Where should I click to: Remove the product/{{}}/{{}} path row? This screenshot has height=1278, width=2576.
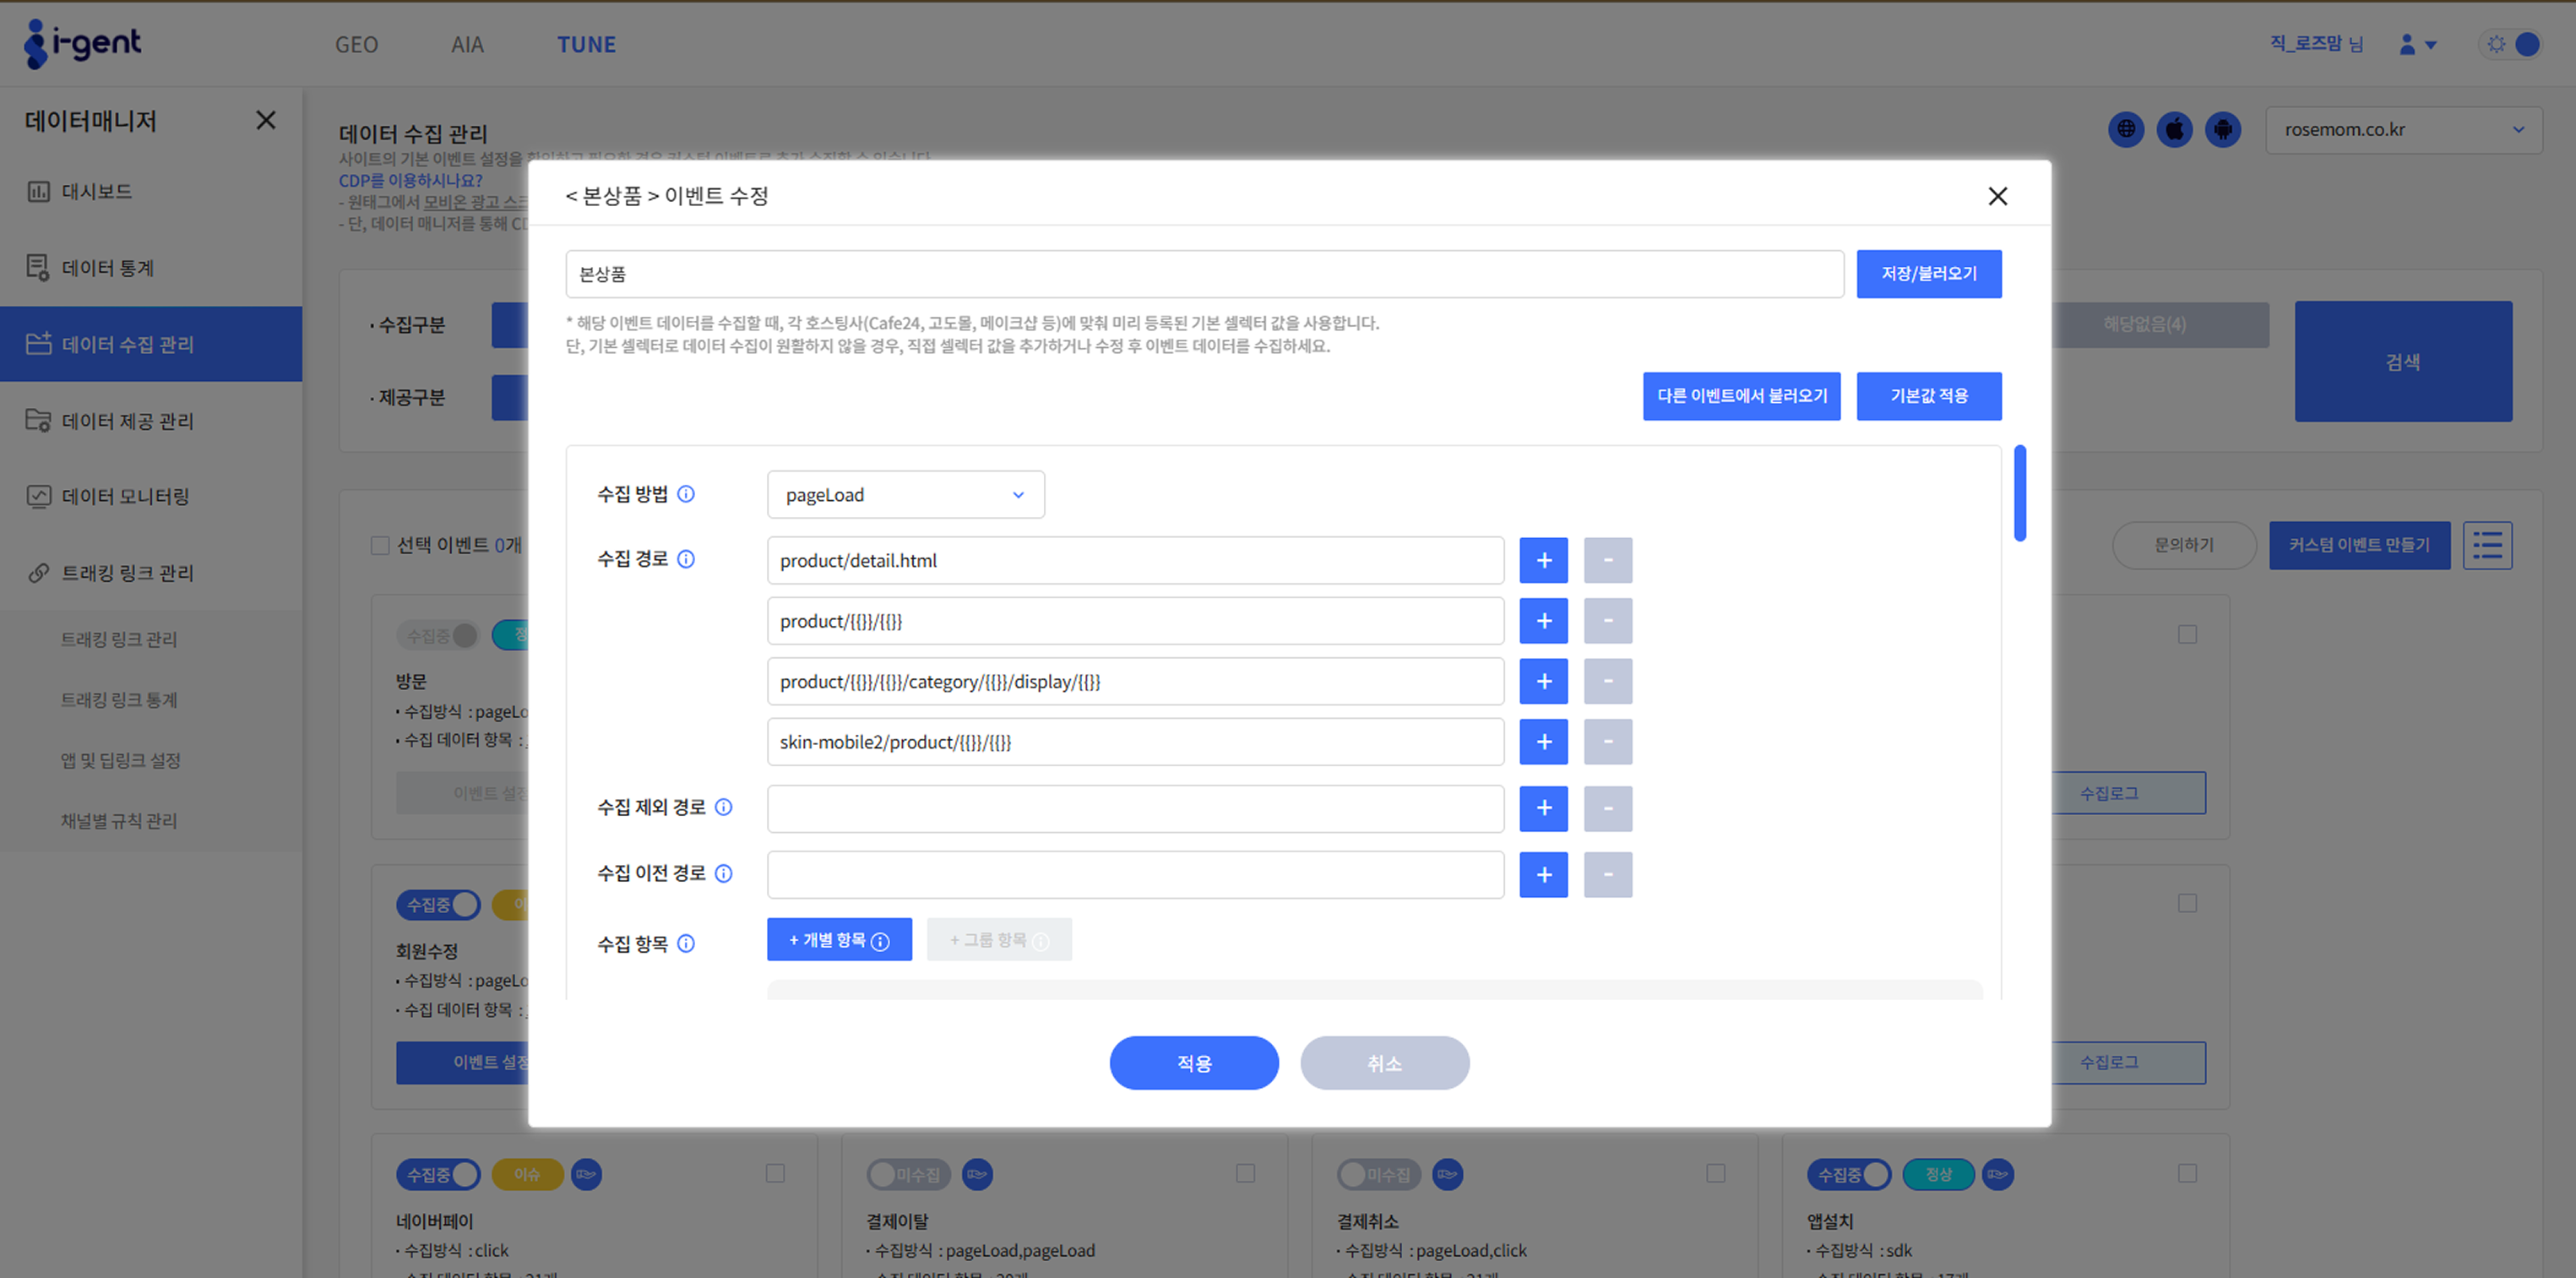click(1607, 621)
